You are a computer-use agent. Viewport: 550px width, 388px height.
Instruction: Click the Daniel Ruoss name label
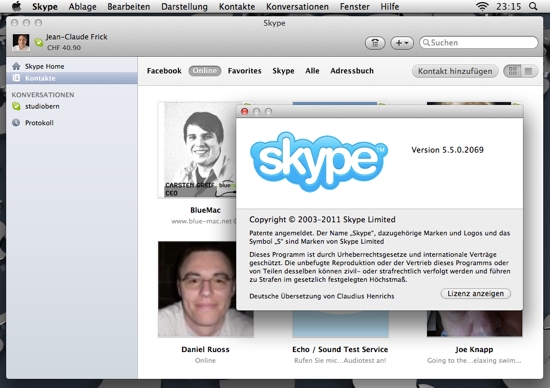pyautogui.click(x=206, y=349)
